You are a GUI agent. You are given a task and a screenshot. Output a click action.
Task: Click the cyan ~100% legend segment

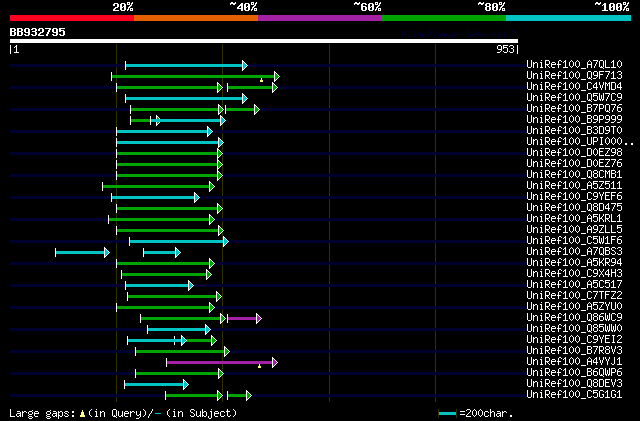(568, 18)
